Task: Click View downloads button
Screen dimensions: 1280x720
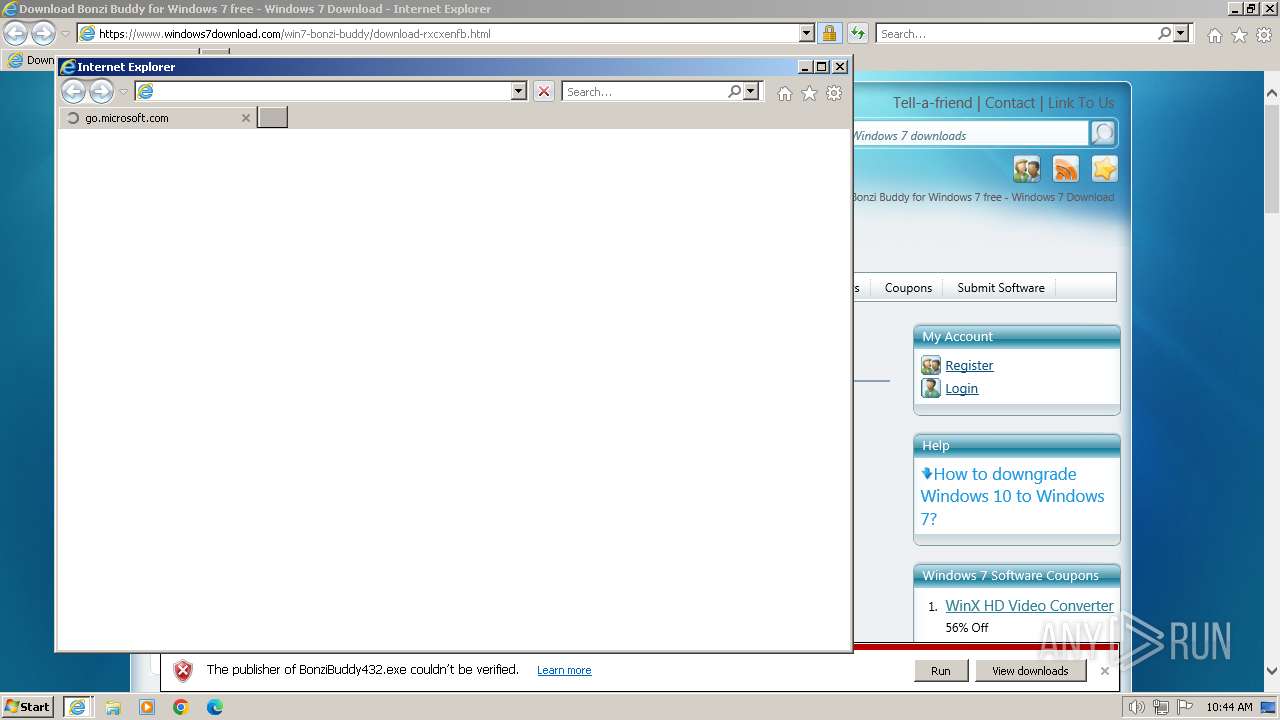Action: coord(1030,671)
